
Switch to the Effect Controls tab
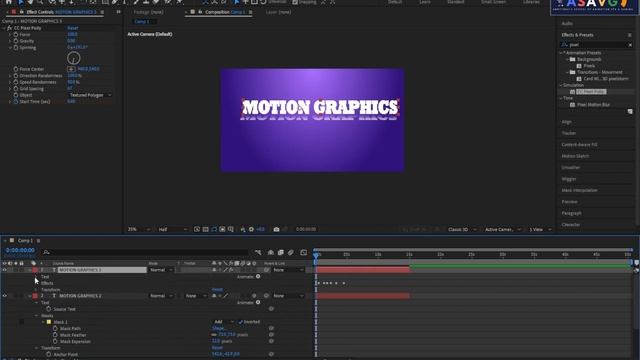point(61,12)
